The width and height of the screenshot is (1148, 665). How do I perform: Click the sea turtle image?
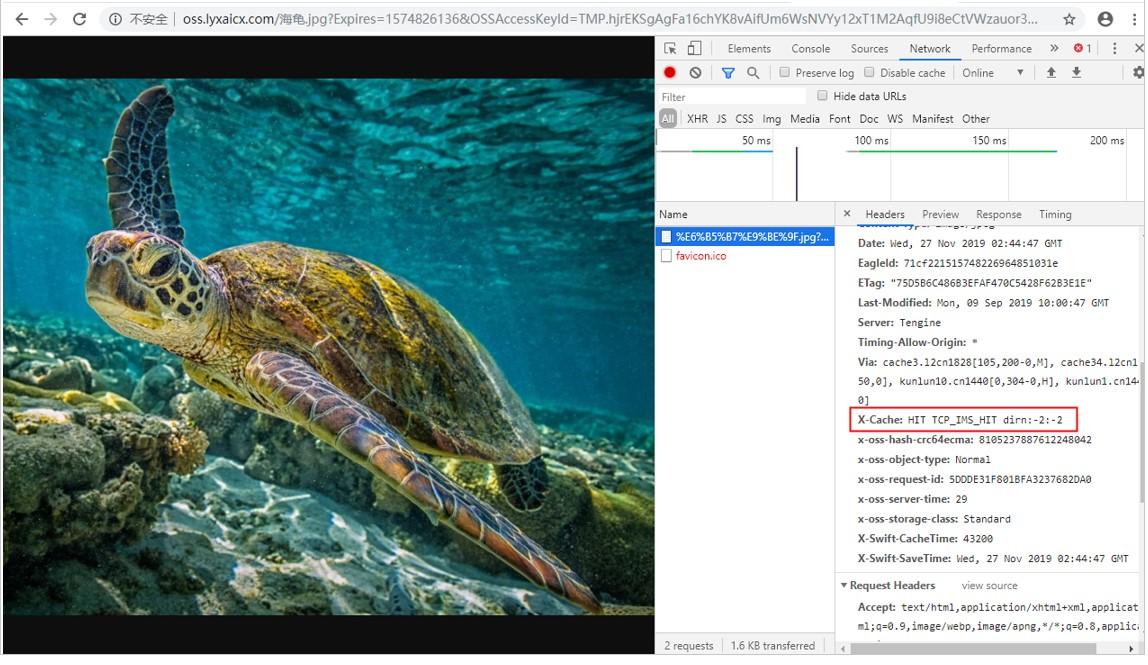coord(329,346)
